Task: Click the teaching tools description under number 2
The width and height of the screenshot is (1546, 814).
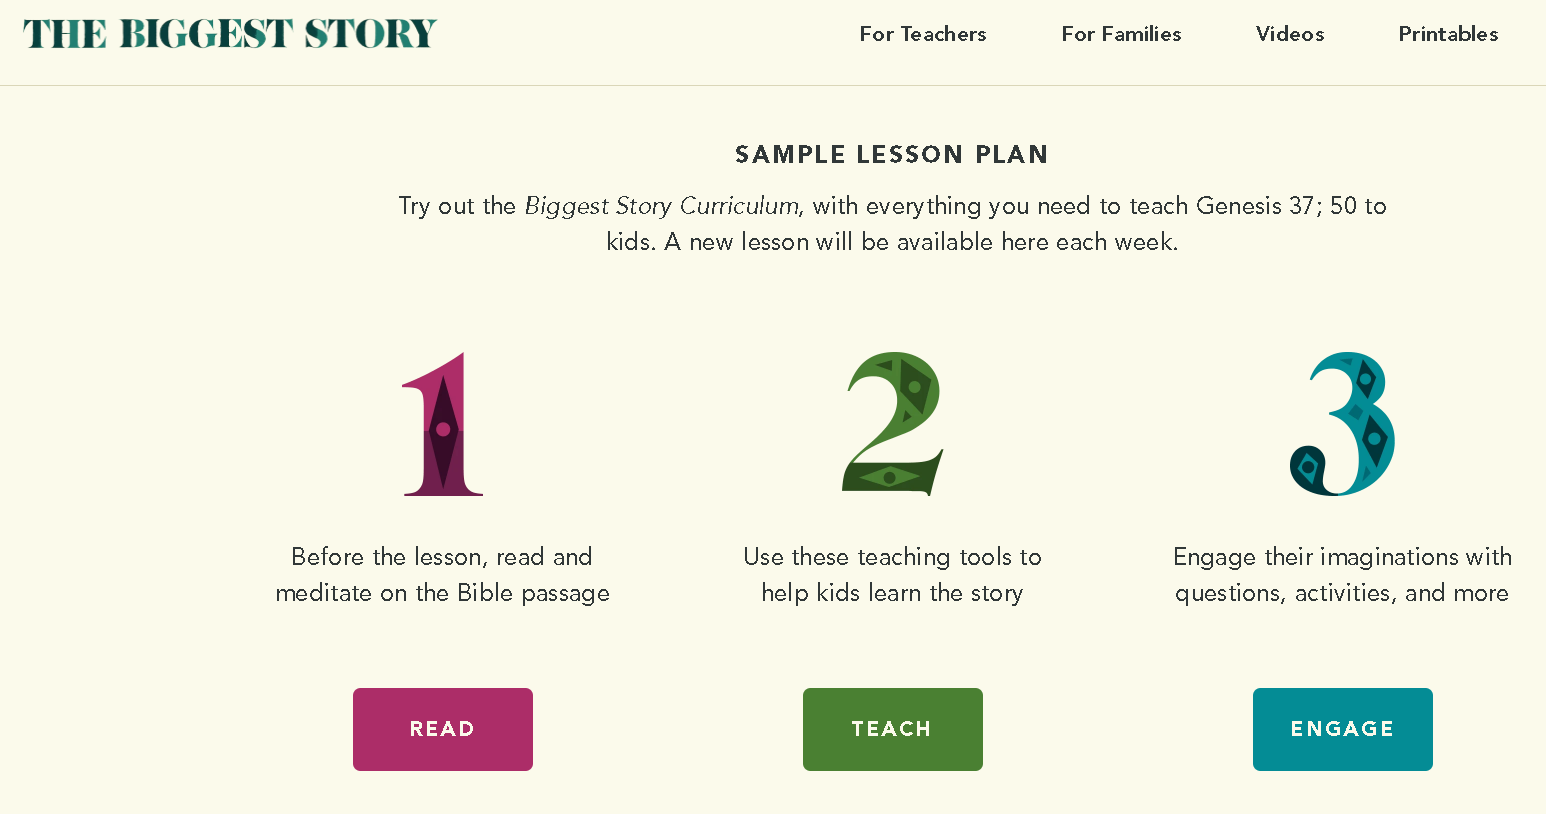Action: tap(892, 575)
